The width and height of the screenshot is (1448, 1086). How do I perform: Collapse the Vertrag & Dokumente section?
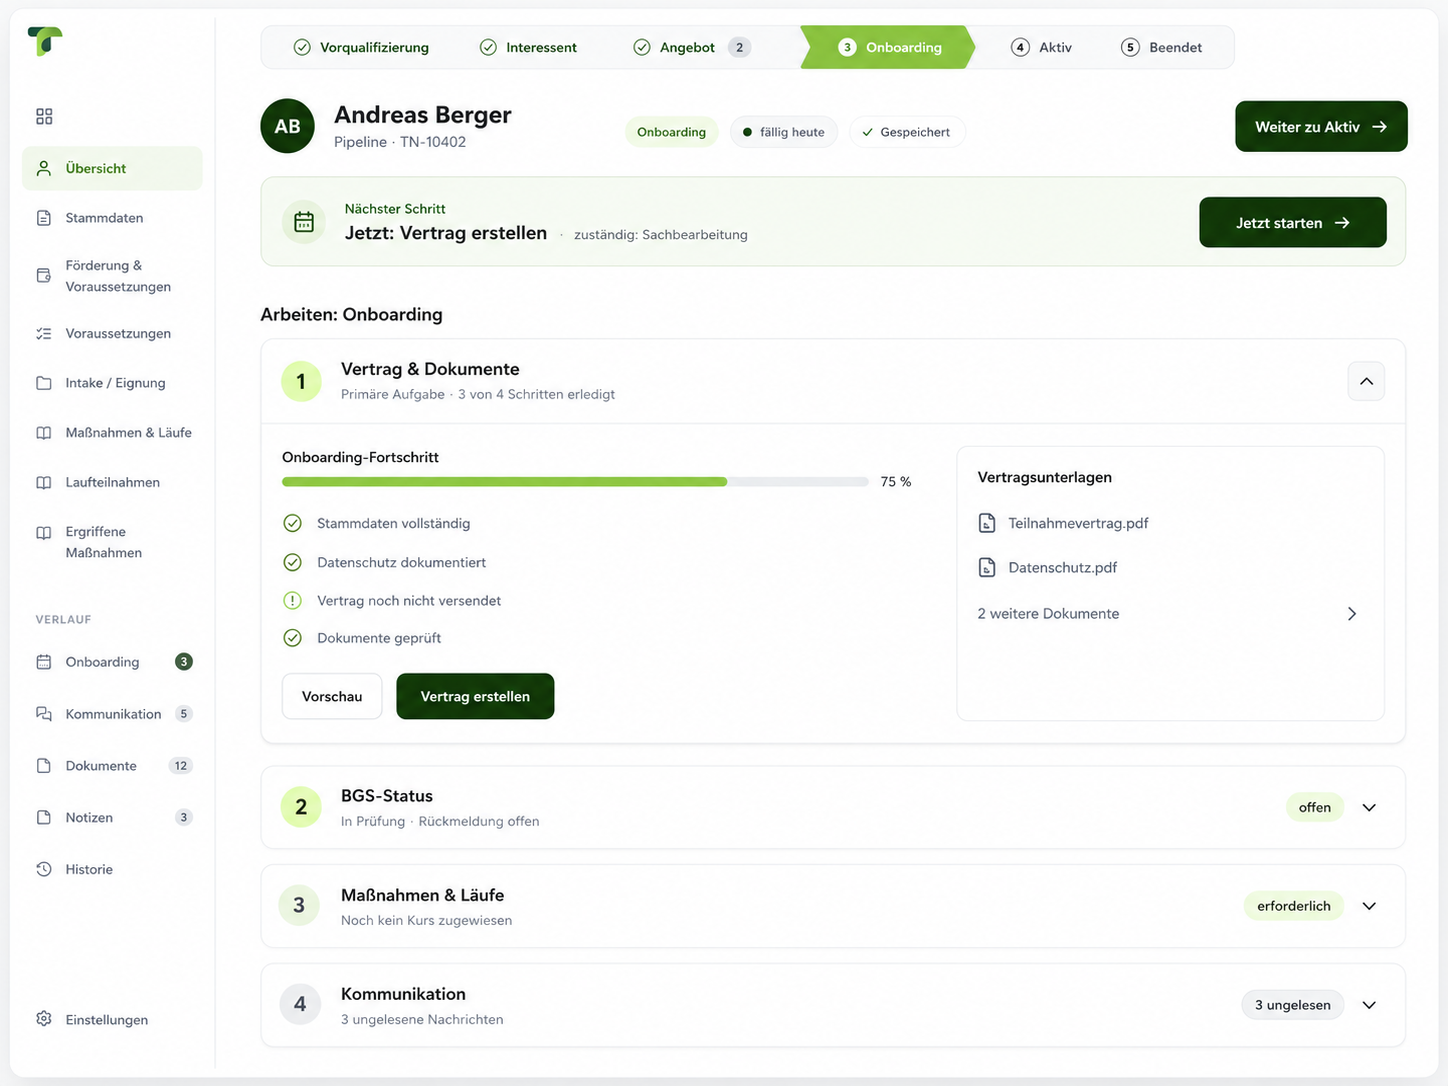point(1366,381)
